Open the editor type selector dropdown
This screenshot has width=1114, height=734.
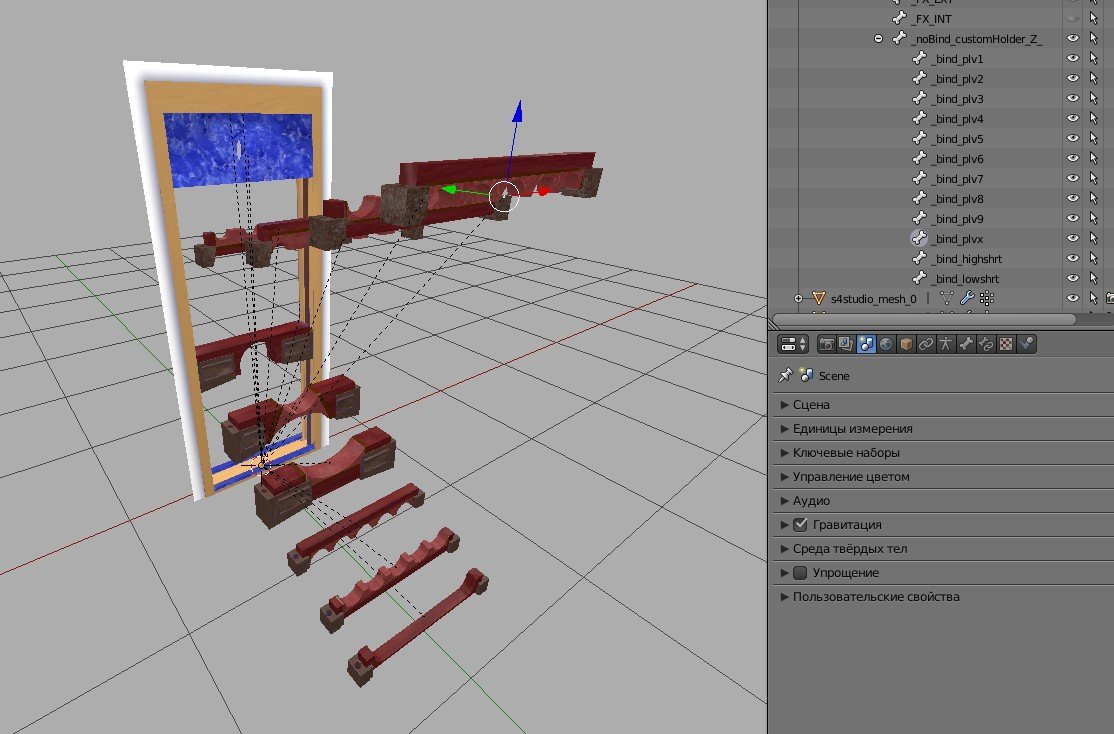pos(793,344)
